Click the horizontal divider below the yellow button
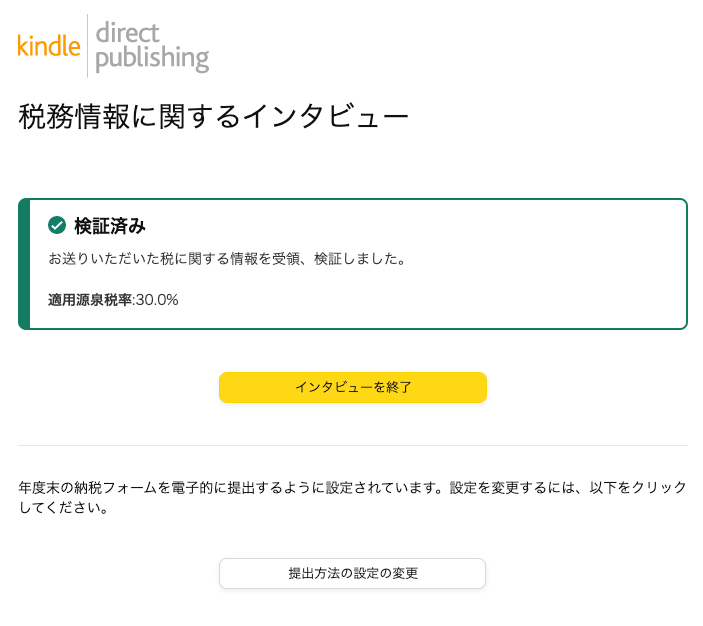The width and height of the screenshot is (703, 626). click(x=352, y=445)
